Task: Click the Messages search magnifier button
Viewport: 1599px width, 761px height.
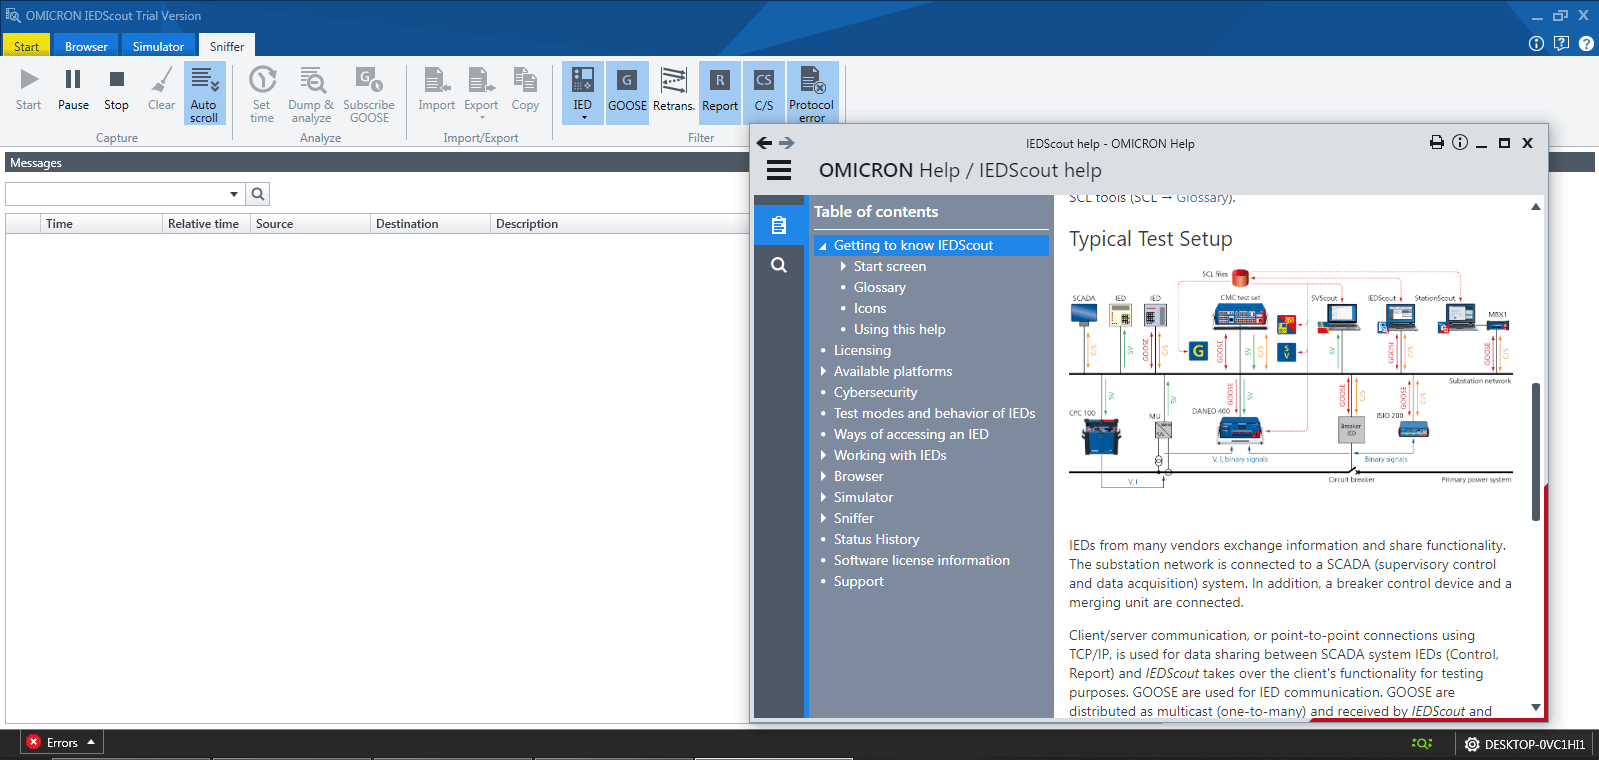Action: [258, 194]
